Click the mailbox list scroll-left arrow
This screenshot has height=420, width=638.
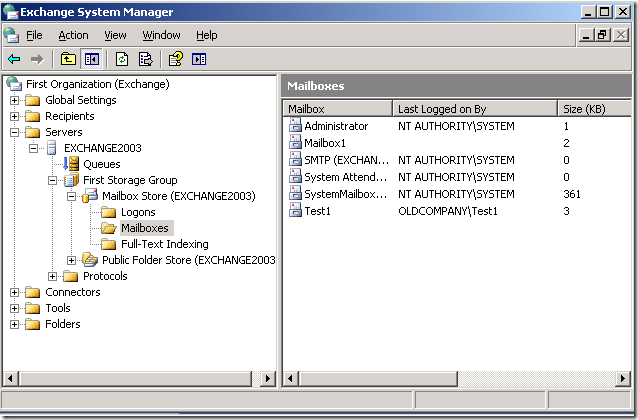291,378
